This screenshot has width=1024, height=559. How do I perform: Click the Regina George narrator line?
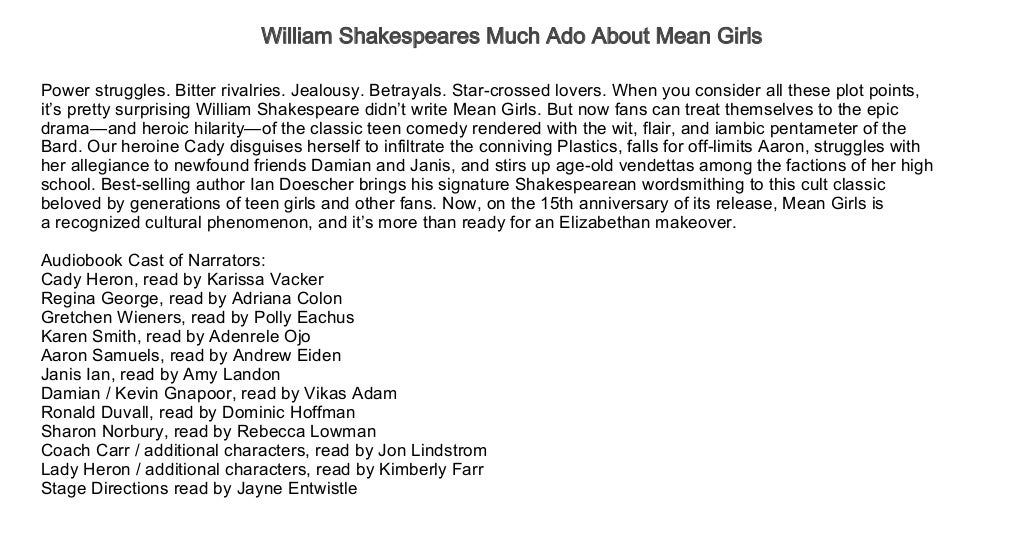point(191,299)
